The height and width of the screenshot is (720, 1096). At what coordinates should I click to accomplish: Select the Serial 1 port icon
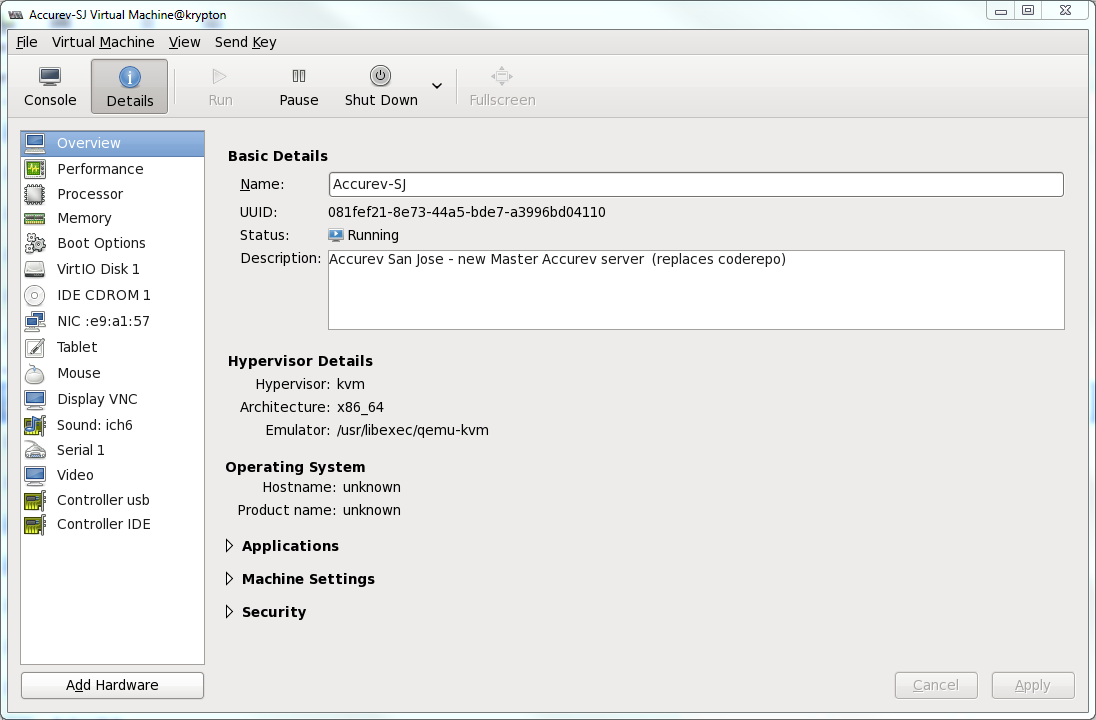pos(35,450)
